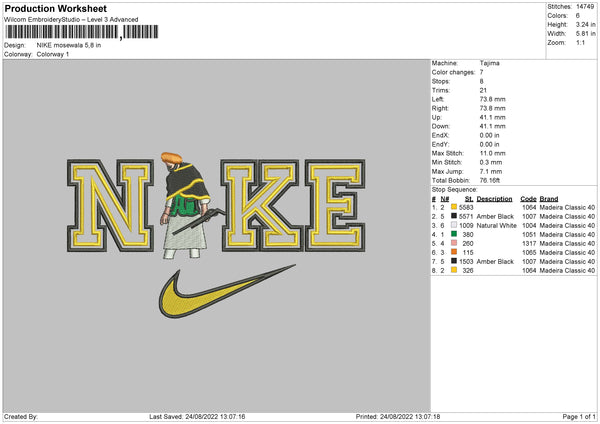This screenshot has width=600, height=424.
Task: Select code 1065 in the orange row
Action: point(529,253)
